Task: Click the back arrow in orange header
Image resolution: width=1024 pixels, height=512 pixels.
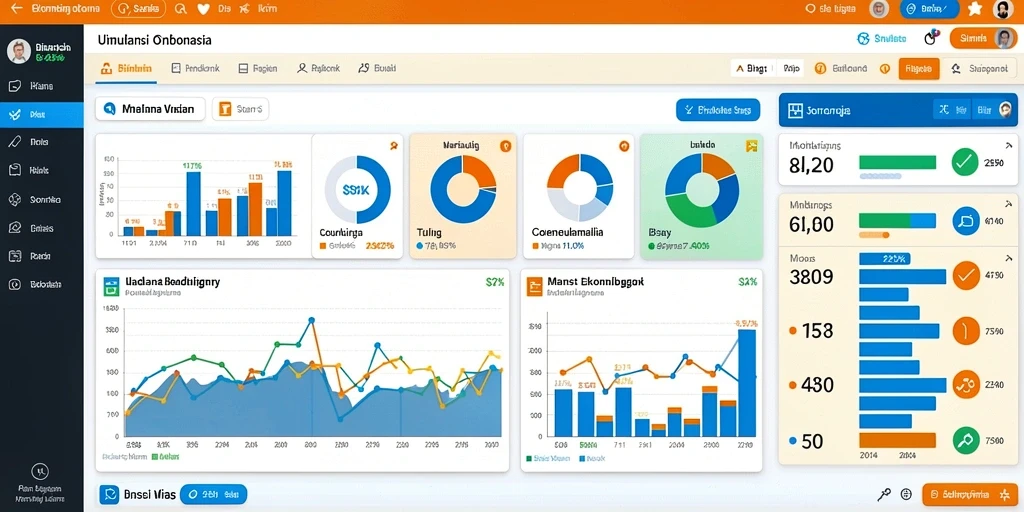Action: 17,8
